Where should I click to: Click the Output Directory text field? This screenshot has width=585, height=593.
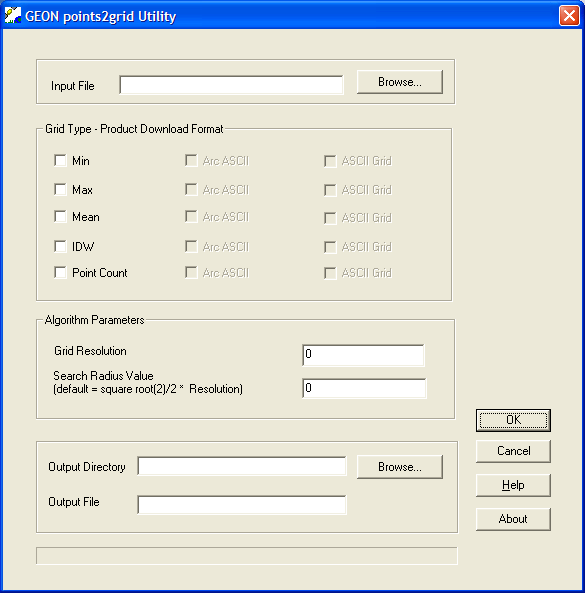242,466
